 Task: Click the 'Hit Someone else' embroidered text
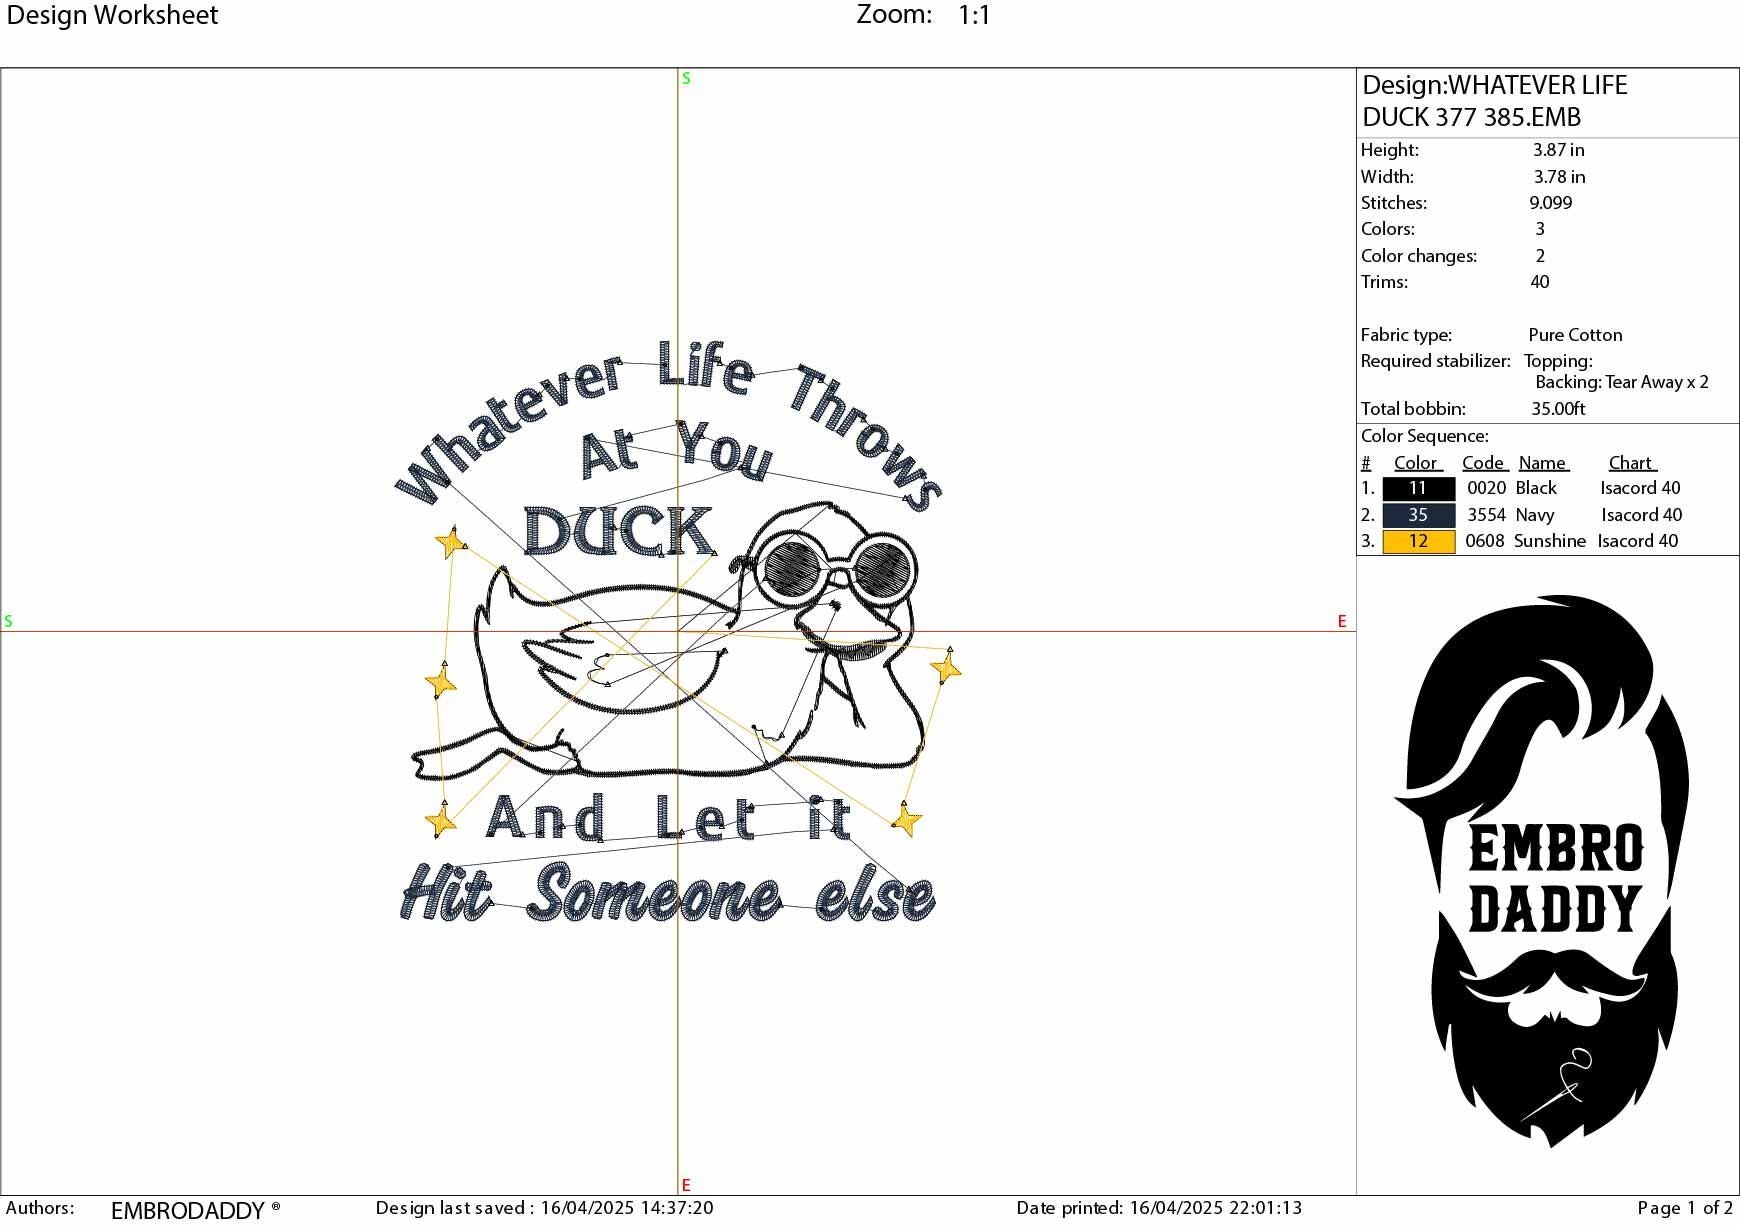pyautogui.click(x=668, y=893)
